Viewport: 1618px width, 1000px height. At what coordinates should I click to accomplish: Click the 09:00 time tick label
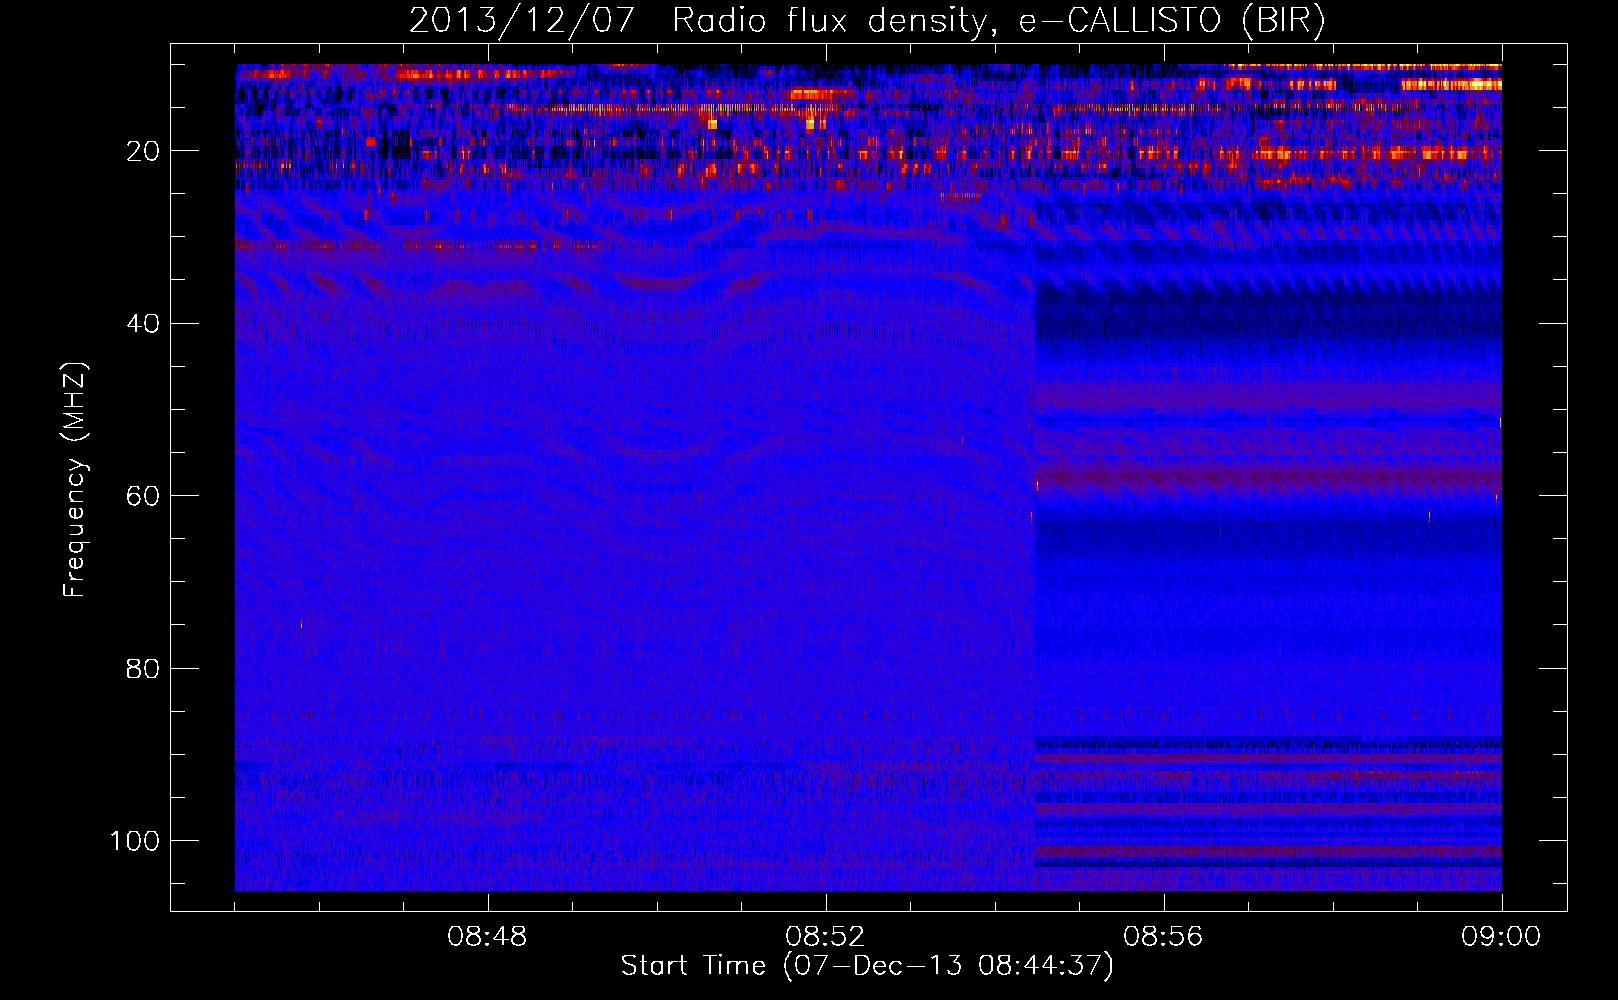click(x=1501, y=937)
